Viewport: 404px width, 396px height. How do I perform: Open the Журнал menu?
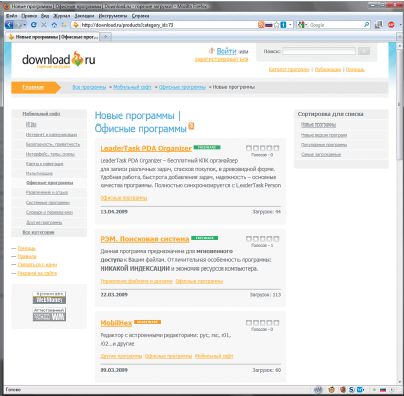62,16
